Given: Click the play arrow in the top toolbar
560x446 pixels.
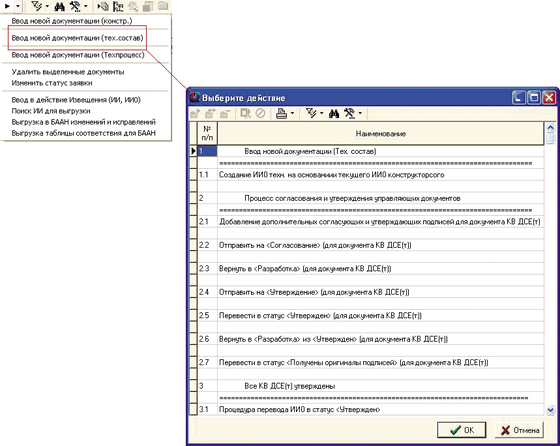Looking at the screenshot, I should click(7, 6).
